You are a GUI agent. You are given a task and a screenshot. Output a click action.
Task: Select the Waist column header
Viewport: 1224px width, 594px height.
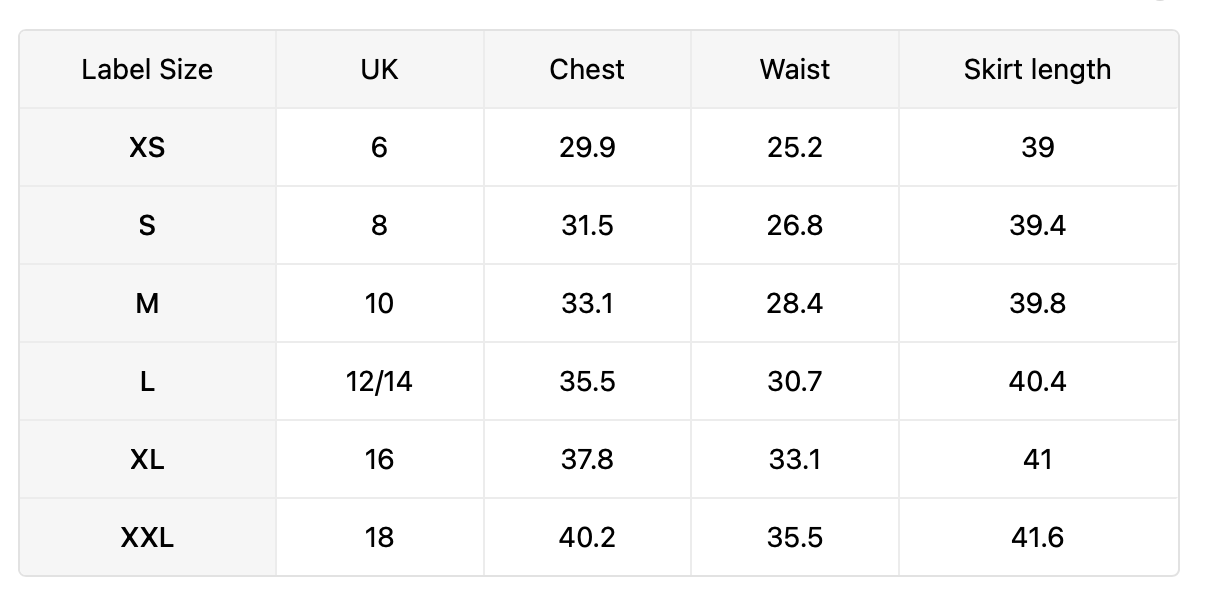tap(795, 69)
